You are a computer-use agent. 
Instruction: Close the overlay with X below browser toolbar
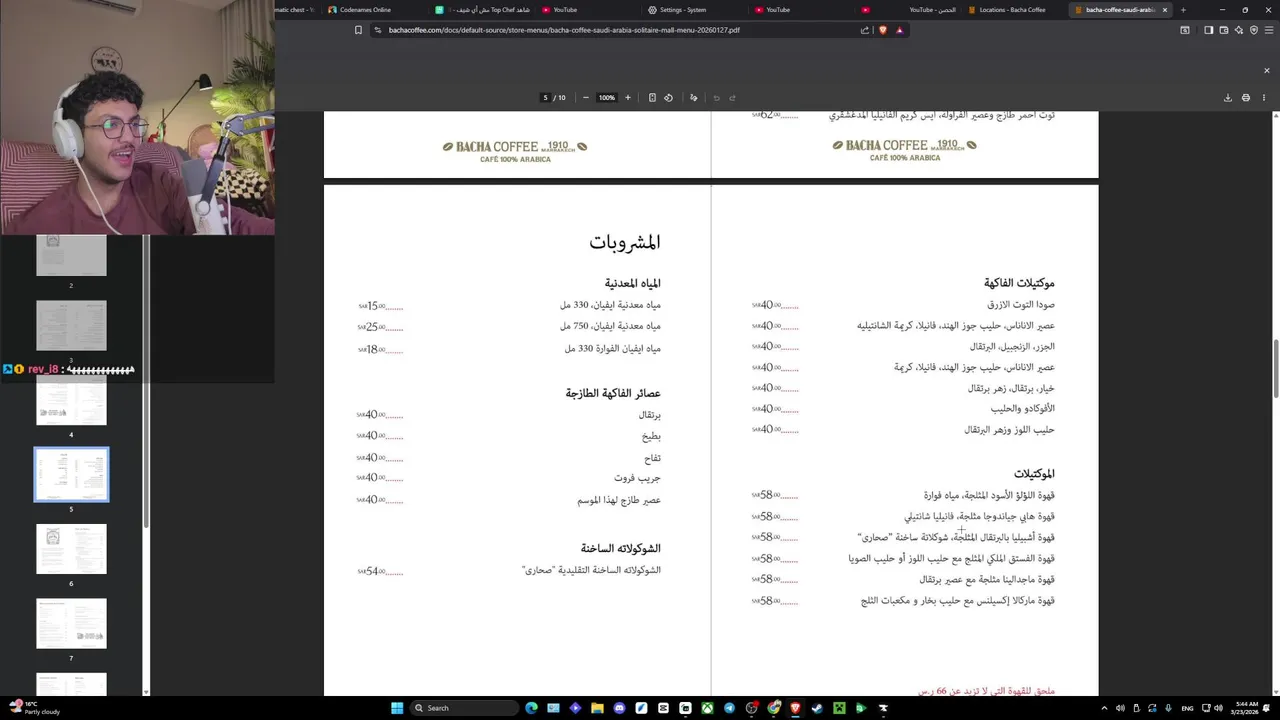click(1267, 70)
